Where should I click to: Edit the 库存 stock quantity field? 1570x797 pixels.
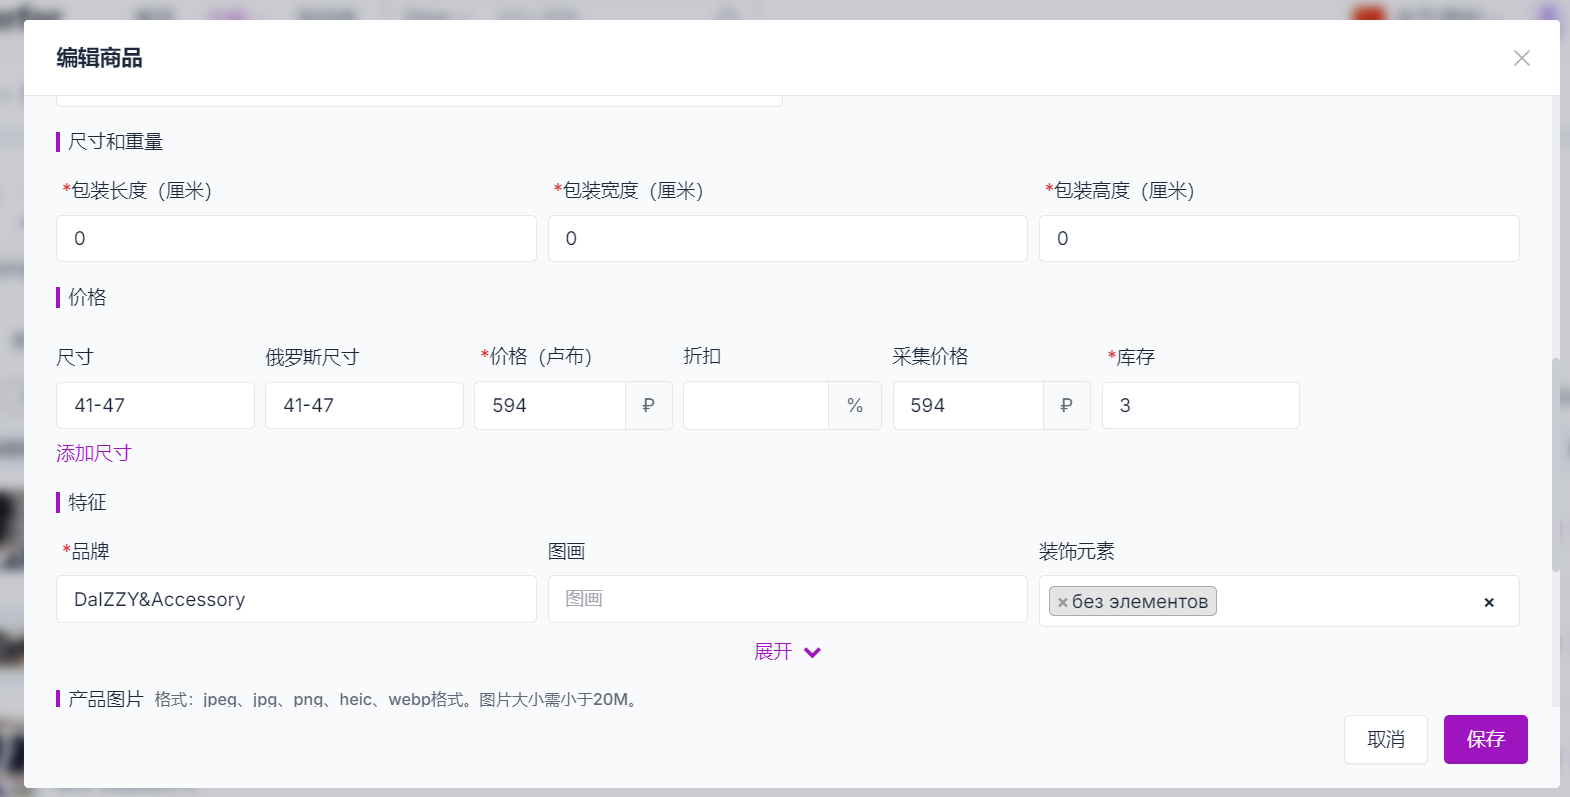[x=1200, y=406]
